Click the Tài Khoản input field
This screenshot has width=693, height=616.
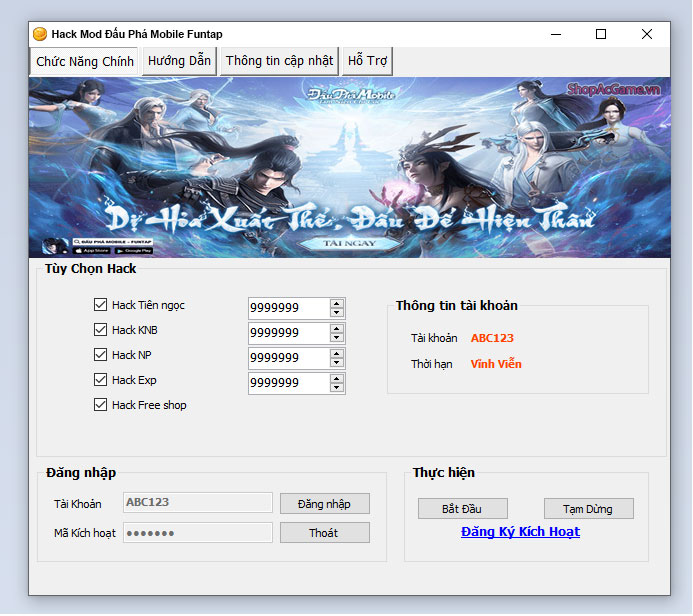point(198,503)
